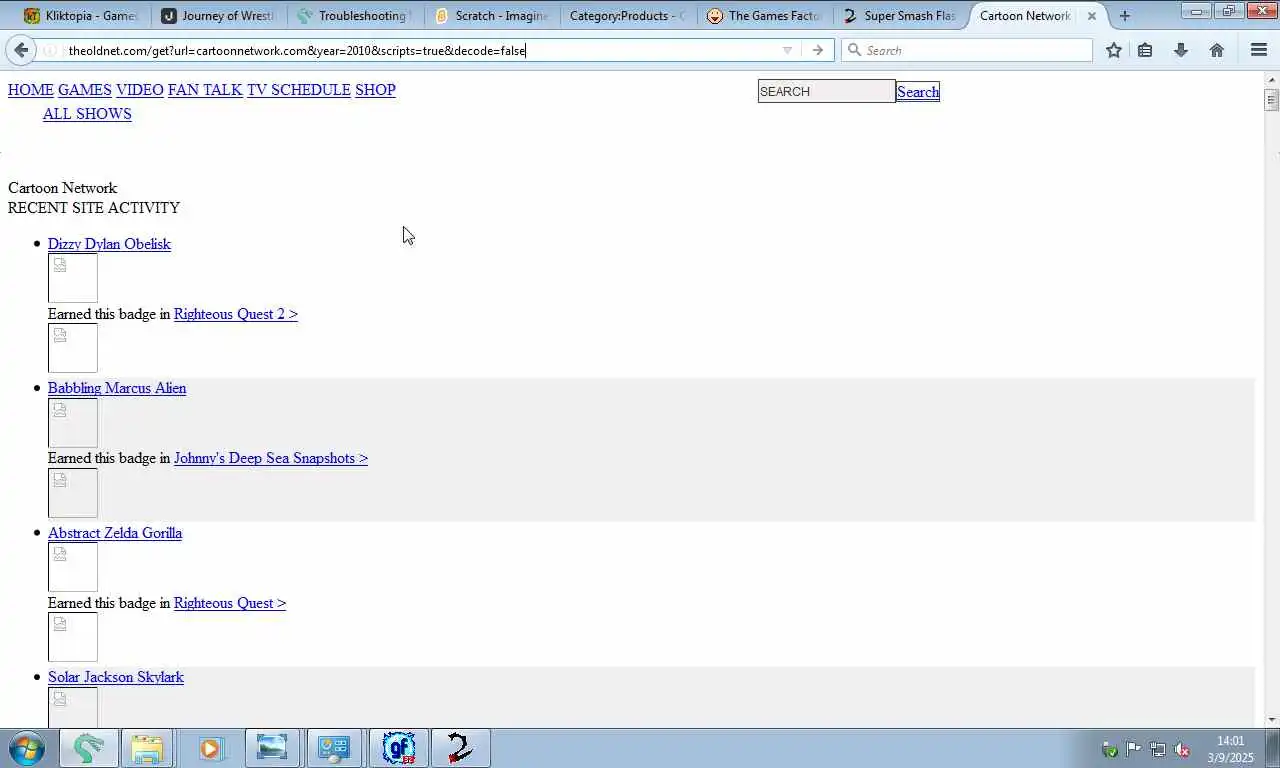Click the scroll-down arrow of the page scrollbar

[1272, 719]
